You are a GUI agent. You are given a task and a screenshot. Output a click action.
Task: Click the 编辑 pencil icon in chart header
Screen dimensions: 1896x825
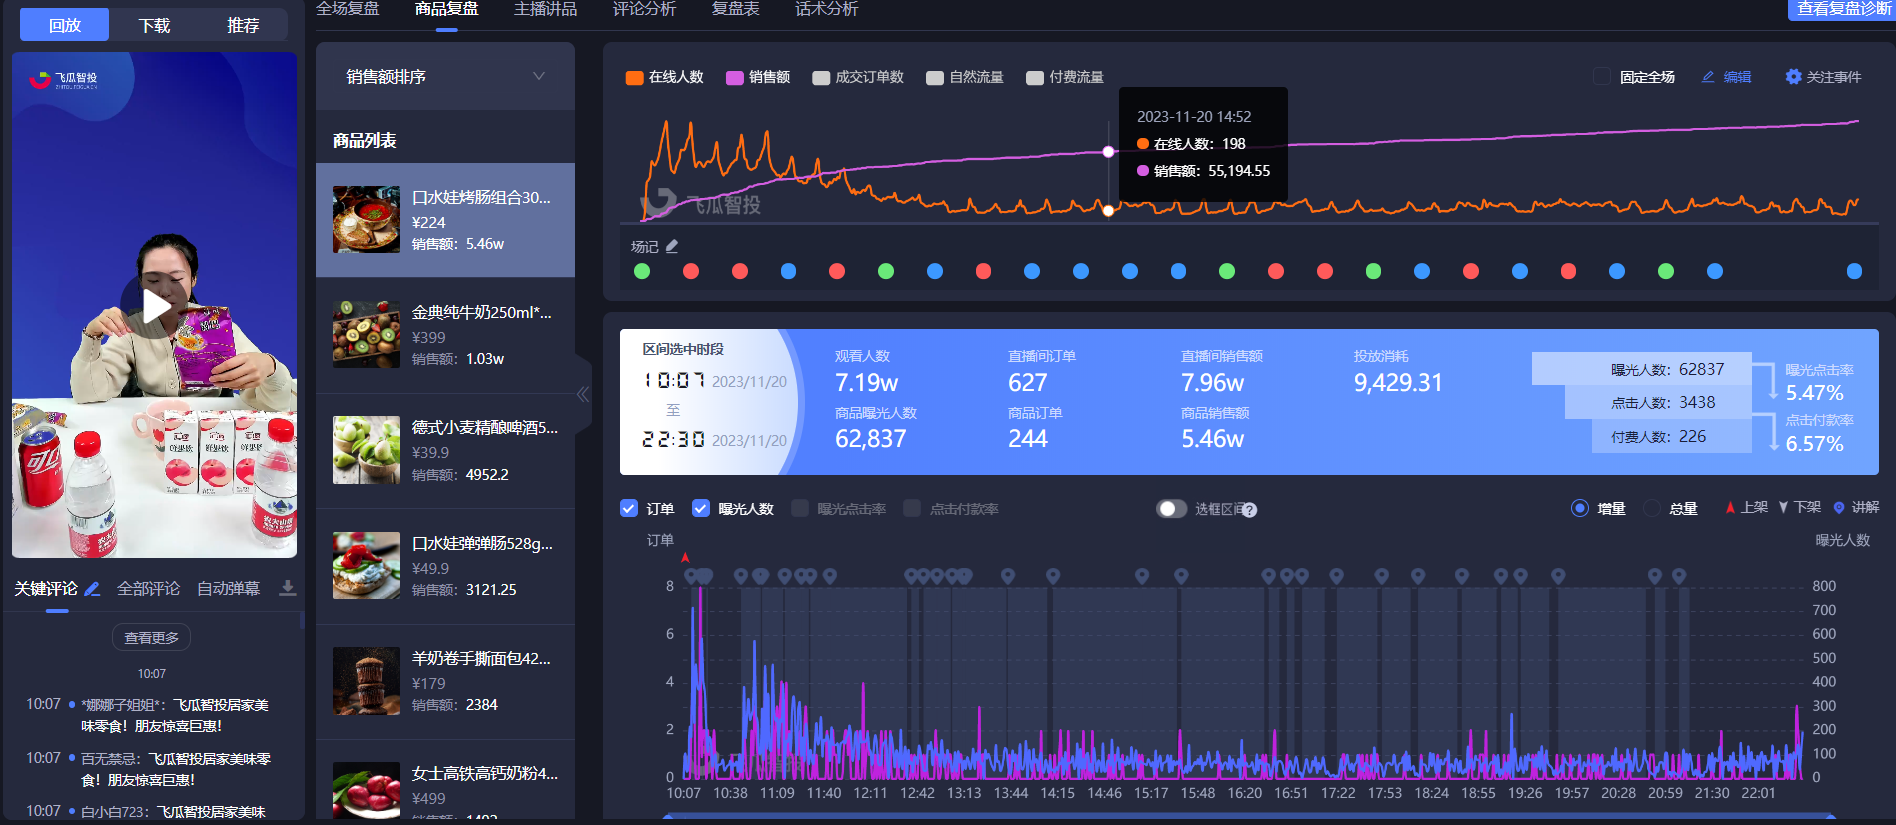[x=1708, y=77]
